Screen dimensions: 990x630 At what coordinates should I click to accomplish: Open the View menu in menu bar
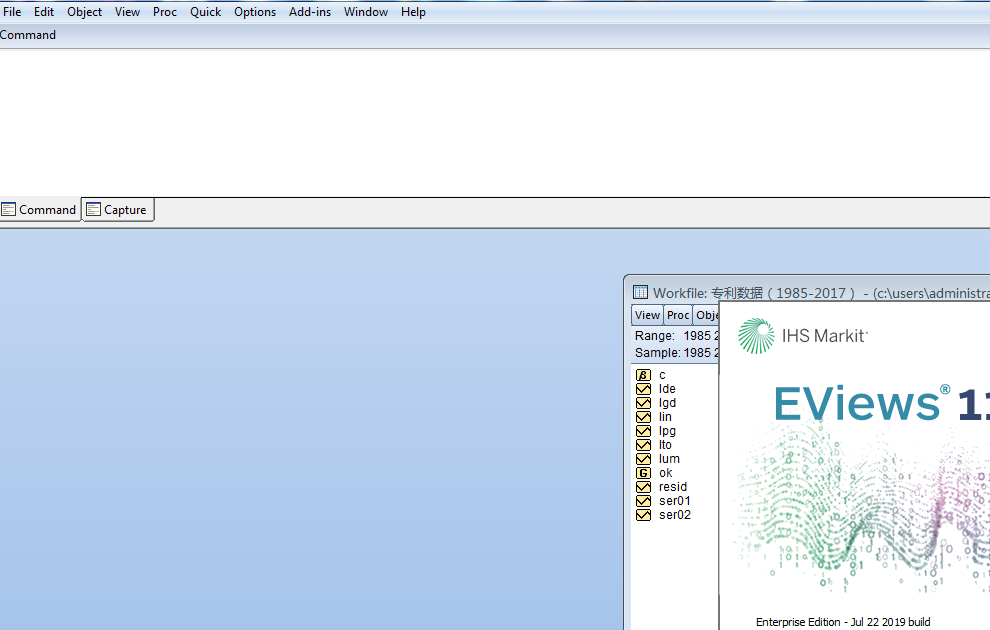[x=128, y=12]
